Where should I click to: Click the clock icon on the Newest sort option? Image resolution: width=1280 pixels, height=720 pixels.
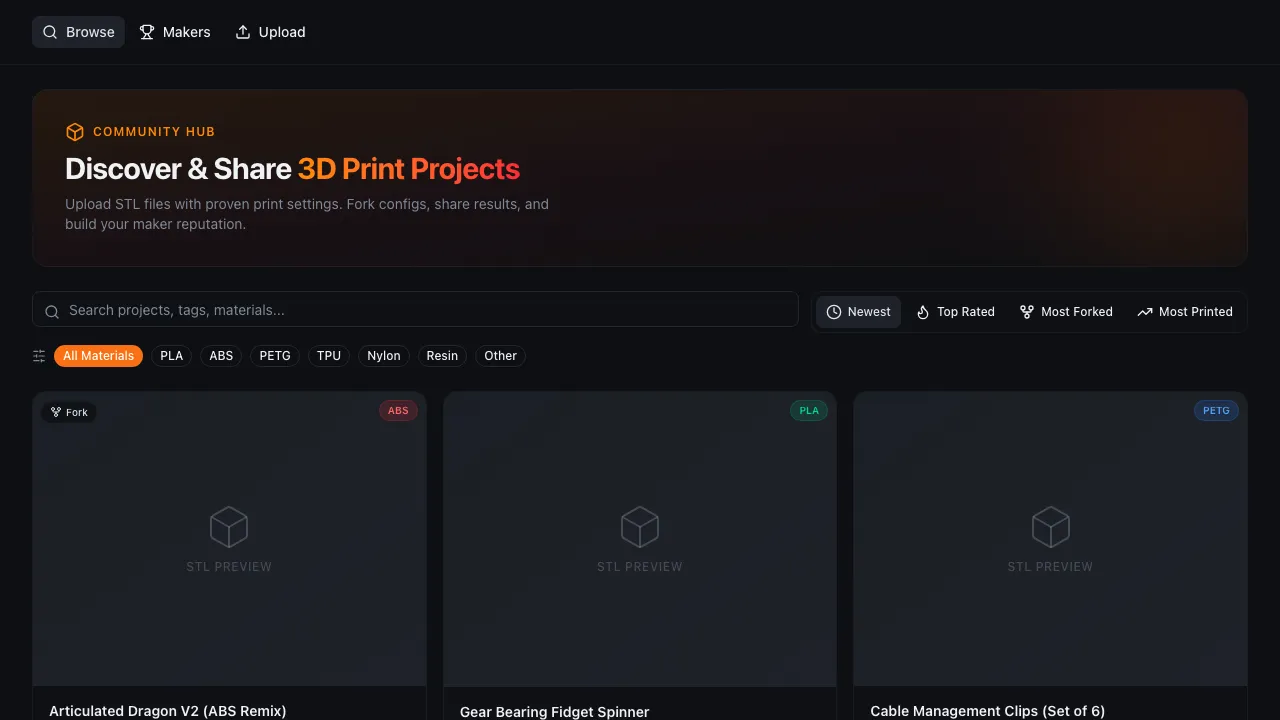tap(834, 311)
